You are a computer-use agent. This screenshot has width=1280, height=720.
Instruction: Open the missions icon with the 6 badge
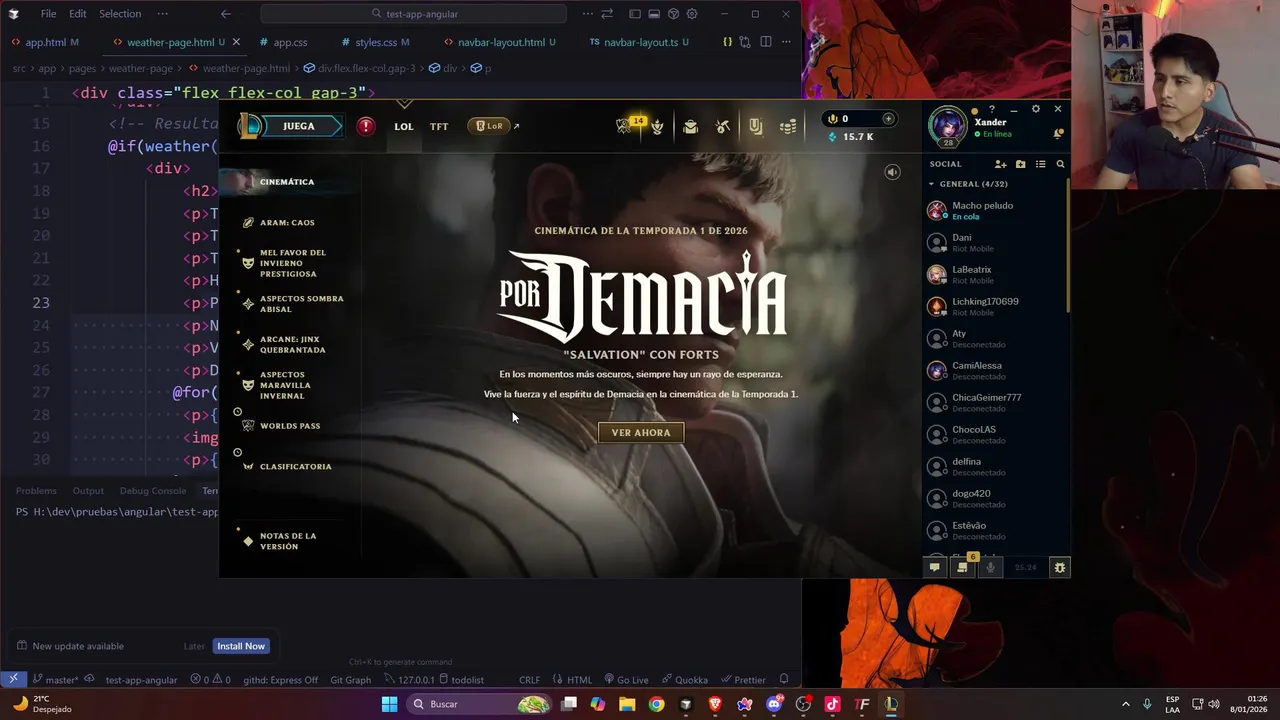pos(963,566)
